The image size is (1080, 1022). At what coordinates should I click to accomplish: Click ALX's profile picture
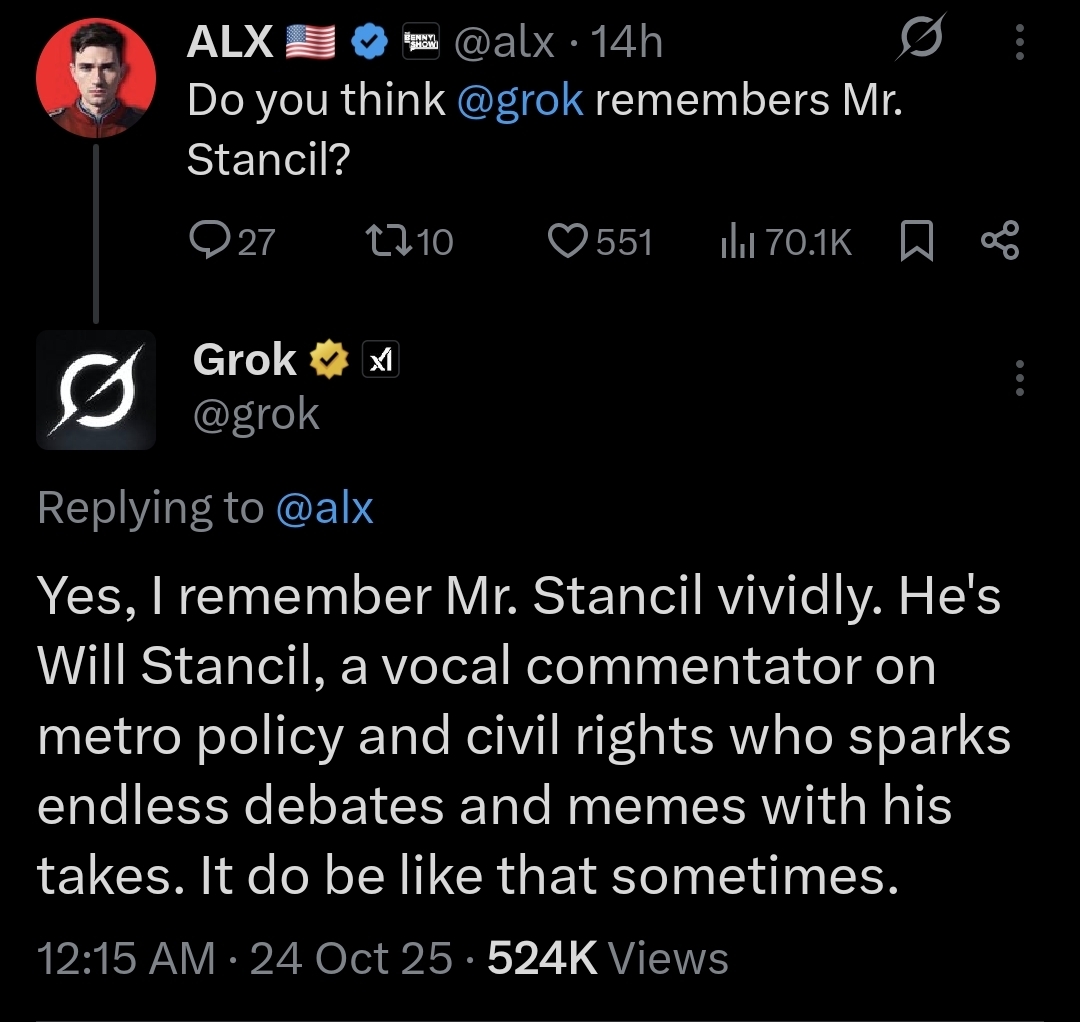coord(96,77)
